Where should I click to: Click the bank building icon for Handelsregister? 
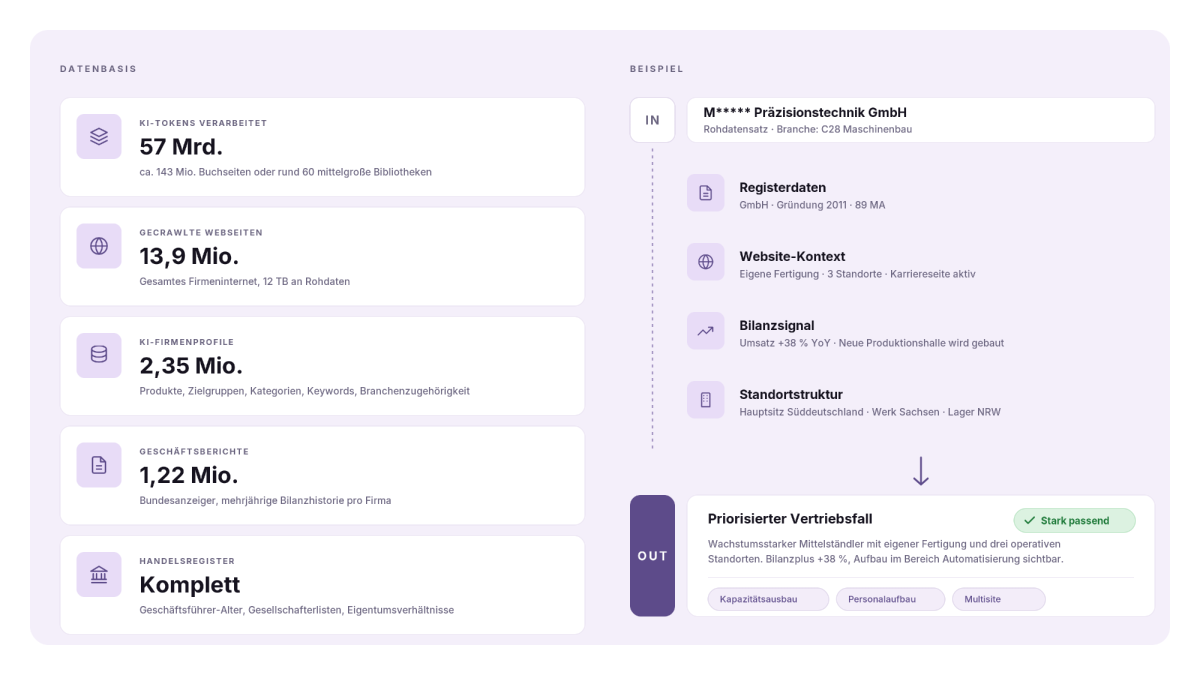tap(99, 574)
